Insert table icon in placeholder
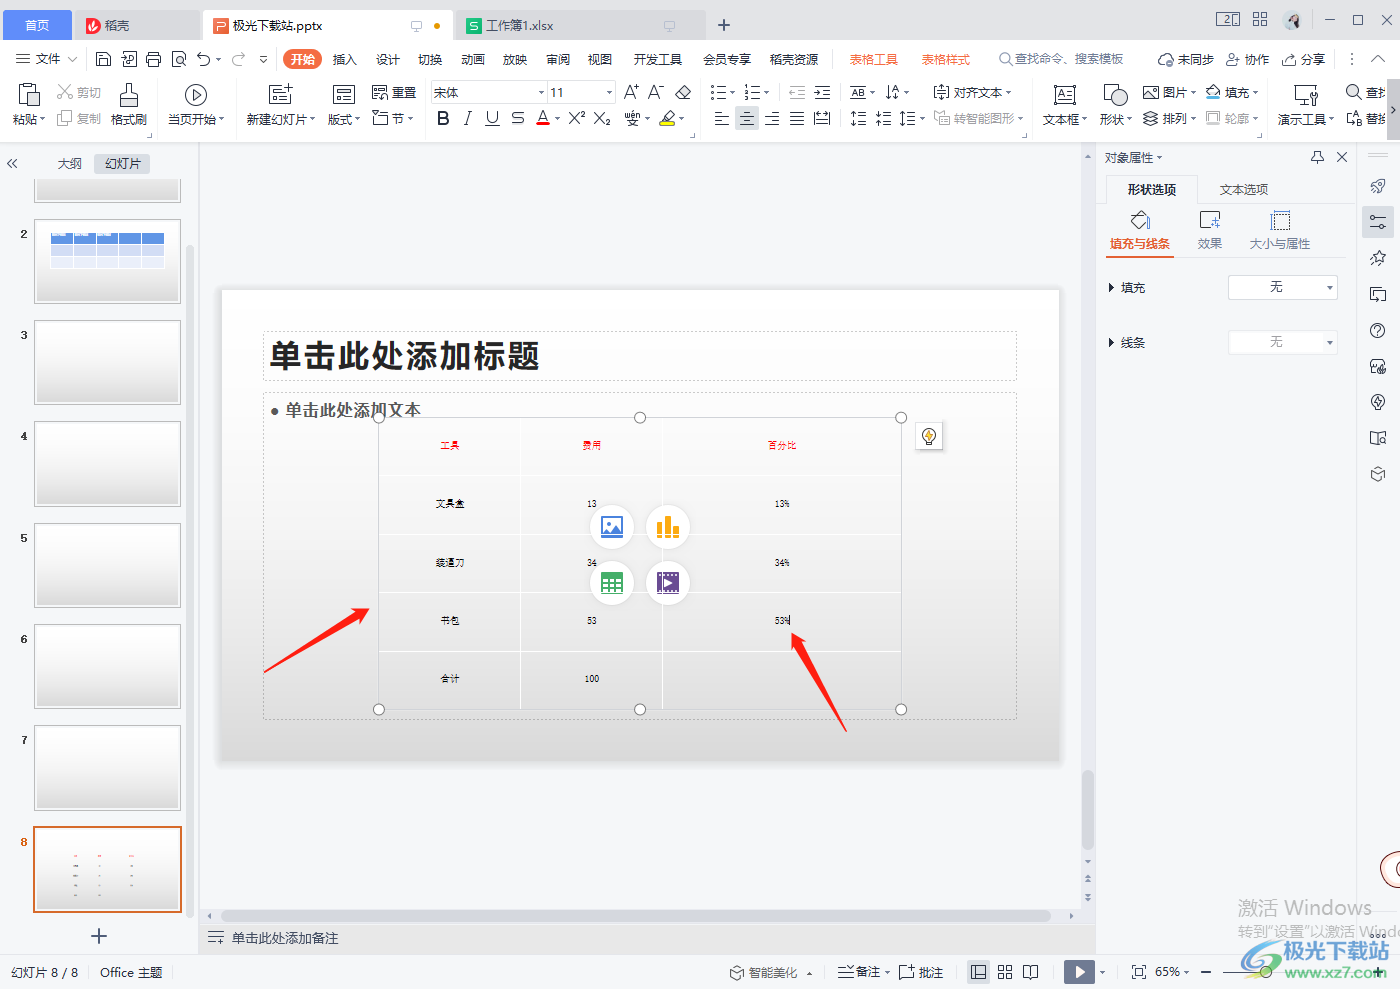Screen dimensions: 1400x989 (x=612, y=582)
